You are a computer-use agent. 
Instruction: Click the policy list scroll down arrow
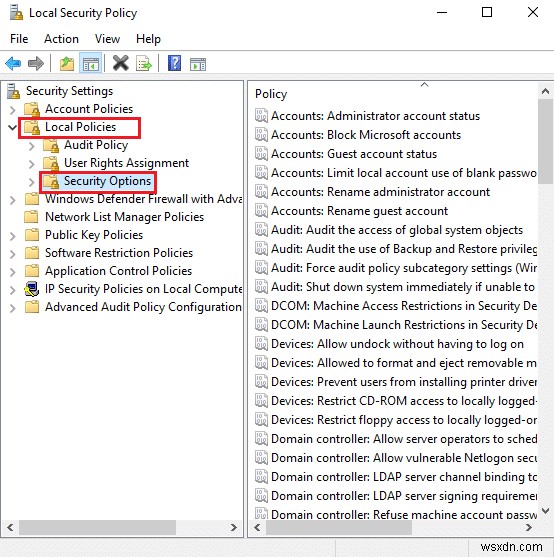coord(545,511)
